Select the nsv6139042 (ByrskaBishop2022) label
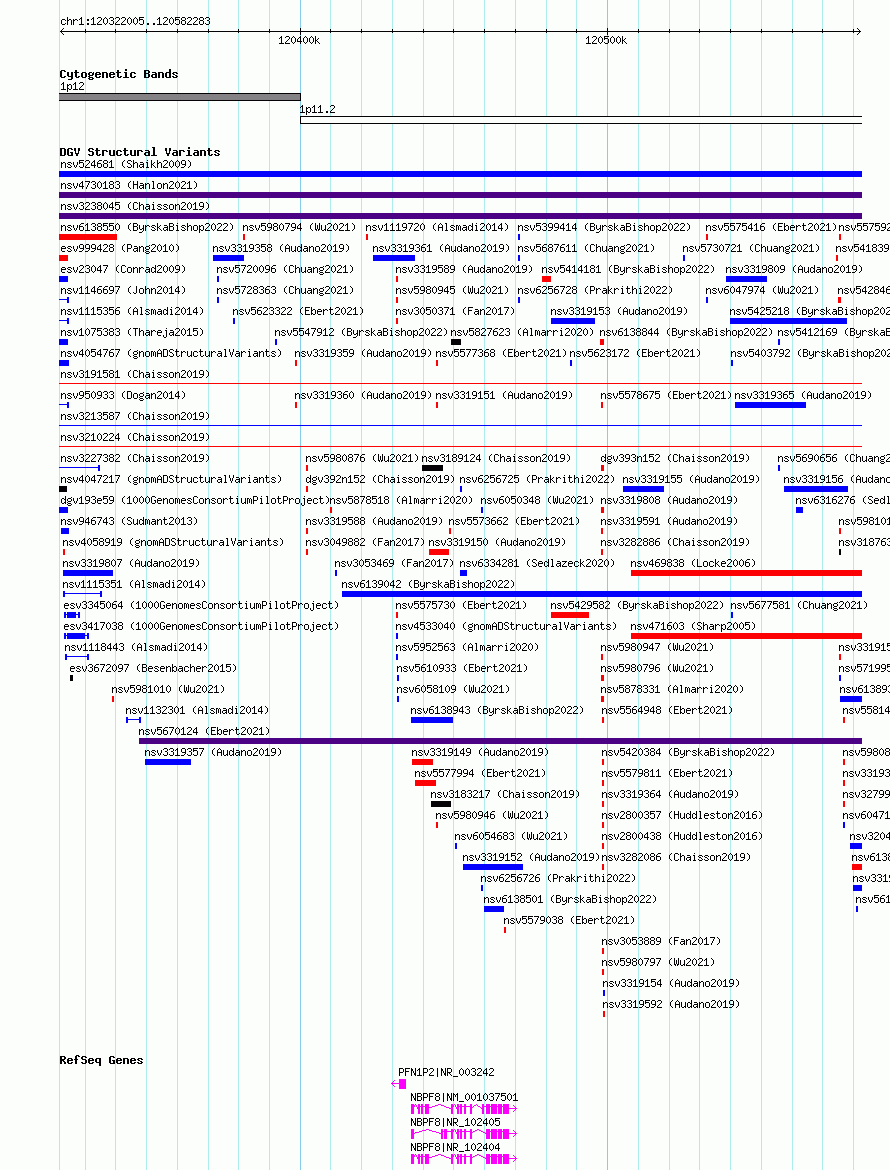This screenshot has height=1170, width=890. click(428, 584)
